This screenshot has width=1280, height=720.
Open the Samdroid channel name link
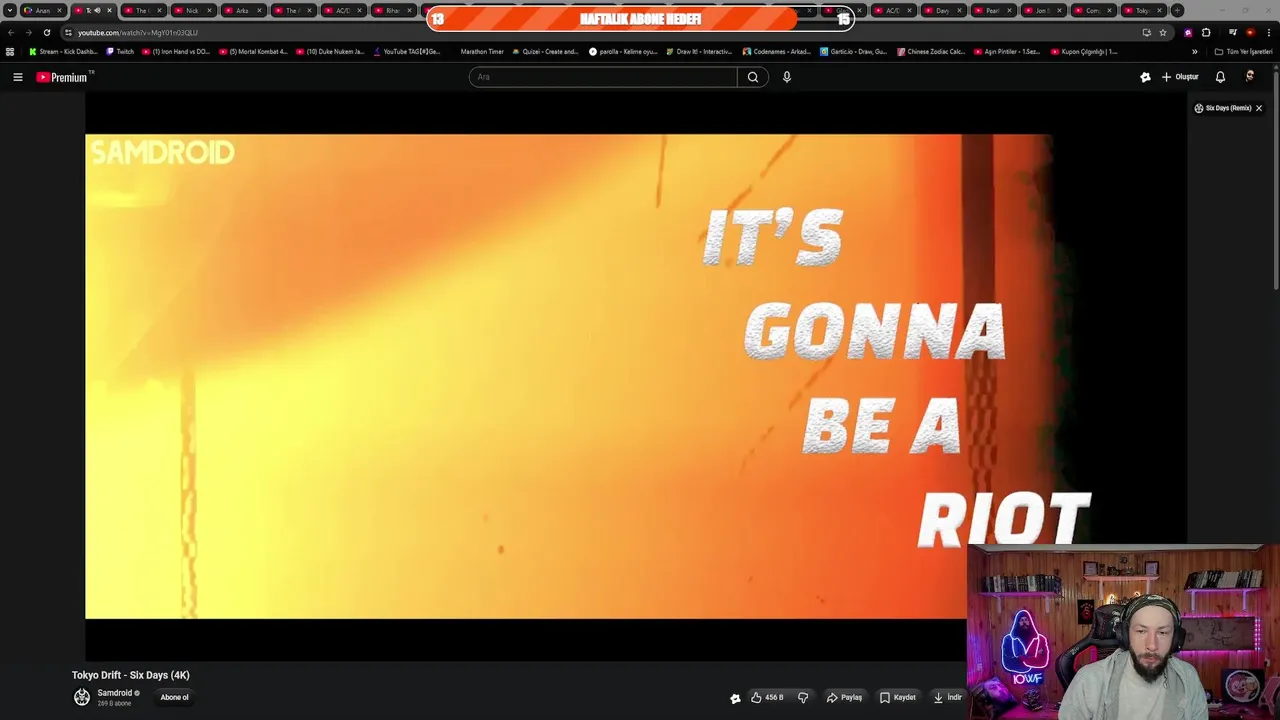tap(114, 693)
